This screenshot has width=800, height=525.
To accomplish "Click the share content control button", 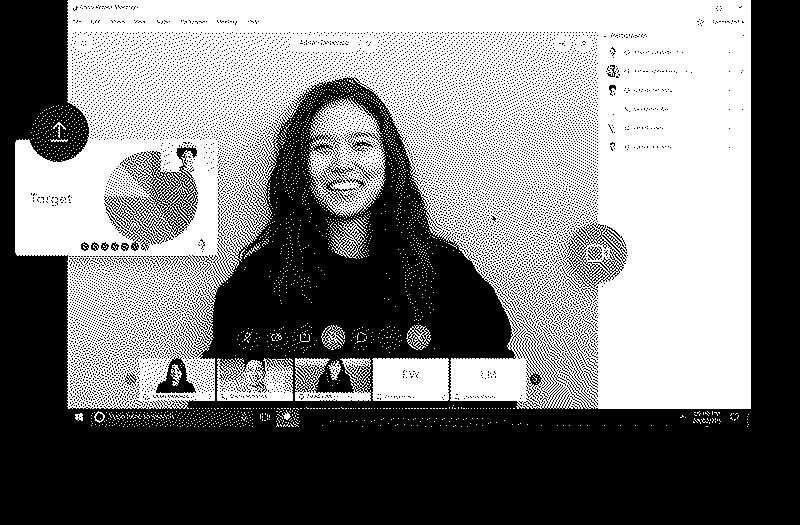I will 305,338.
